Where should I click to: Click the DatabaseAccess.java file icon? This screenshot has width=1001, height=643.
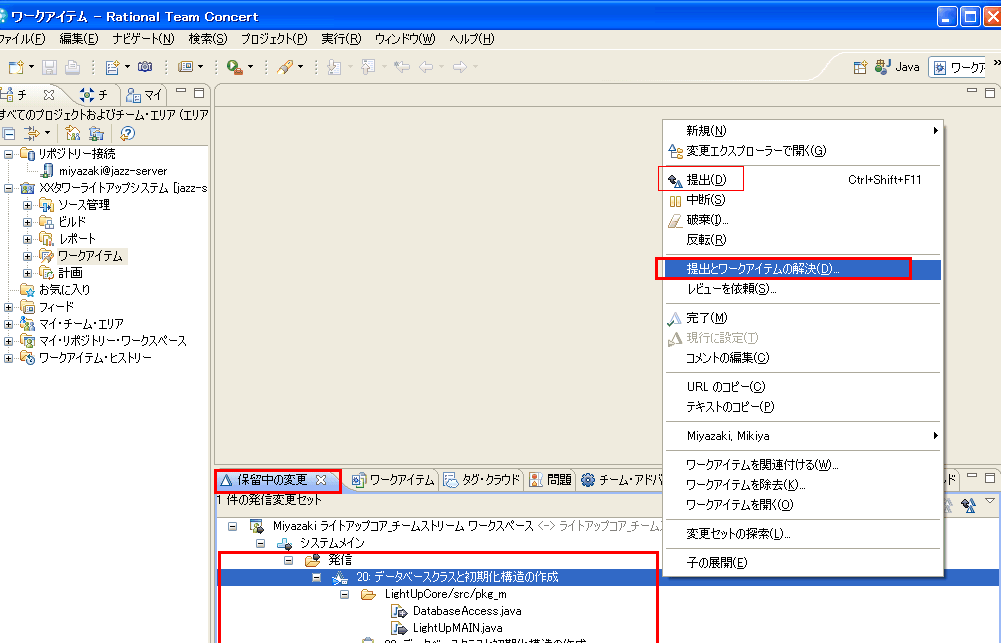[x=399, y=611]
